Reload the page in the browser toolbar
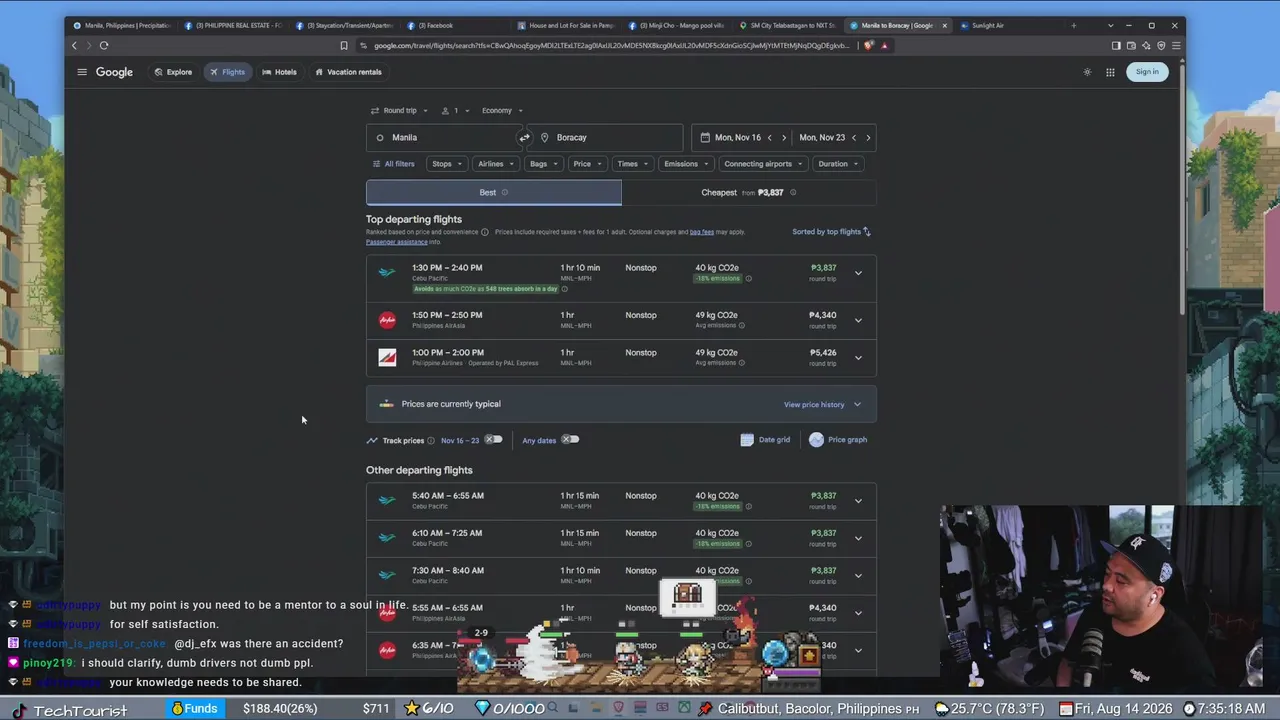Image resolution: width=1280 pixels, height=720 pixels. pos(104,45)
